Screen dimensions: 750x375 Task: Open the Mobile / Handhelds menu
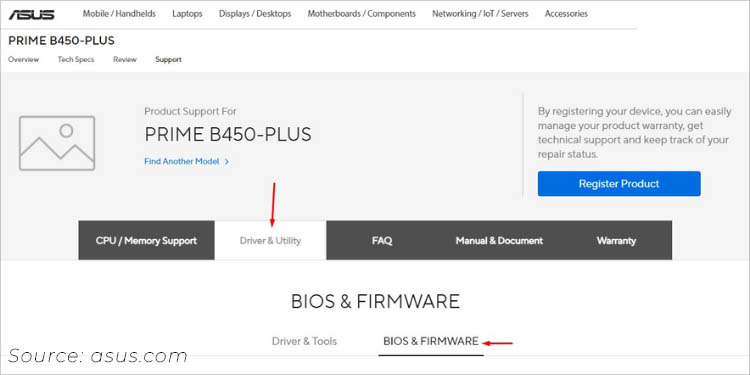coord(119,14)
